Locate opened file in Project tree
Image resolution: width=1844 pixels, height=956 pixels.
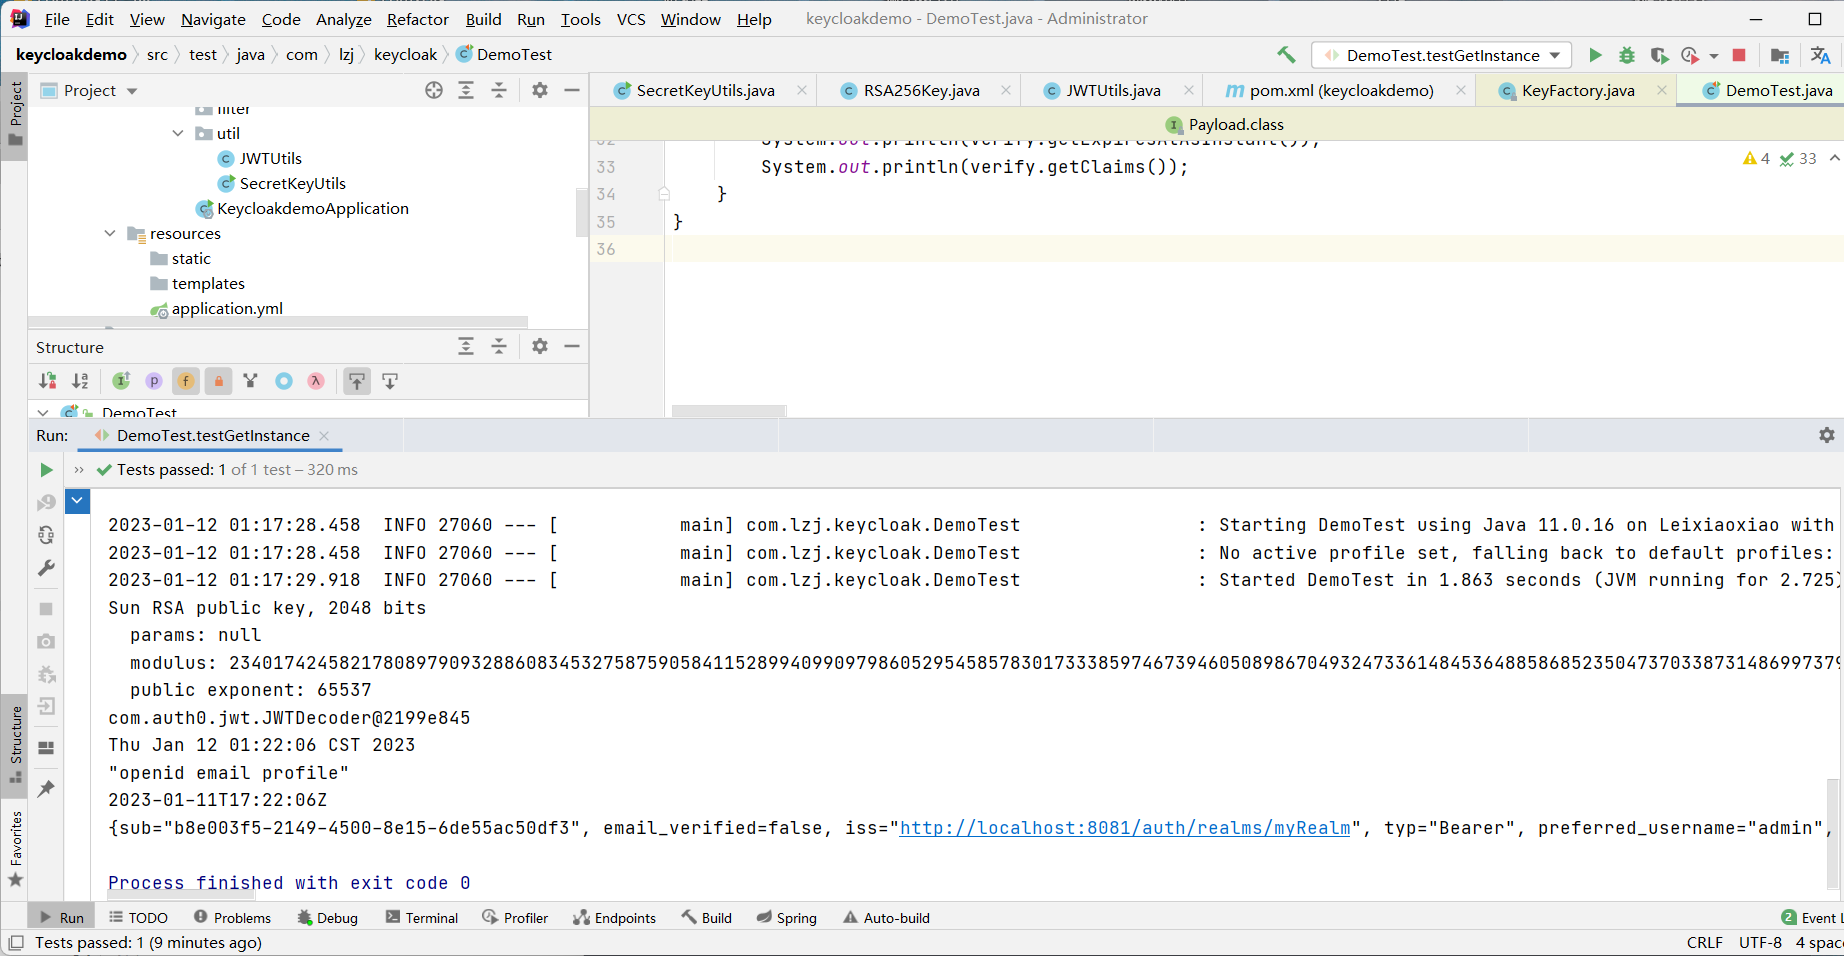pyautogui.click(x=434, y=90)
